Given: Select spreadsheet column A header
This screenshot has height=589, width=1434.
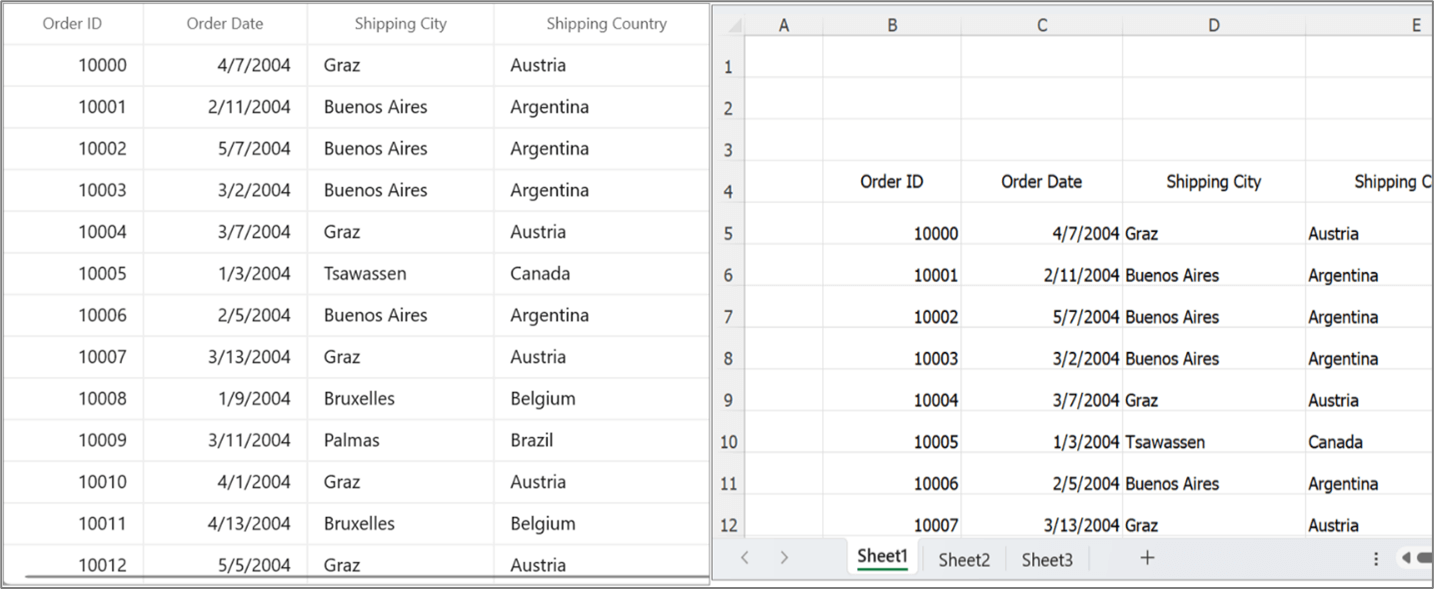Looking at the screenshot, I should click(784, 23).
